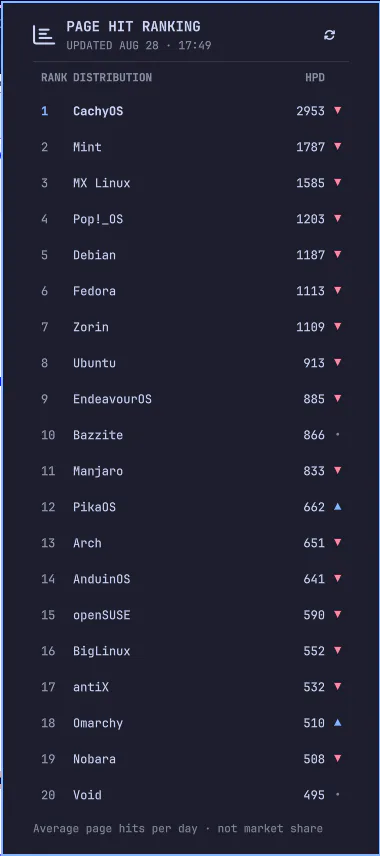This screenshot has height=856, width=380.
Task: Click the refresh icon in the header
Action: [329, 35]
